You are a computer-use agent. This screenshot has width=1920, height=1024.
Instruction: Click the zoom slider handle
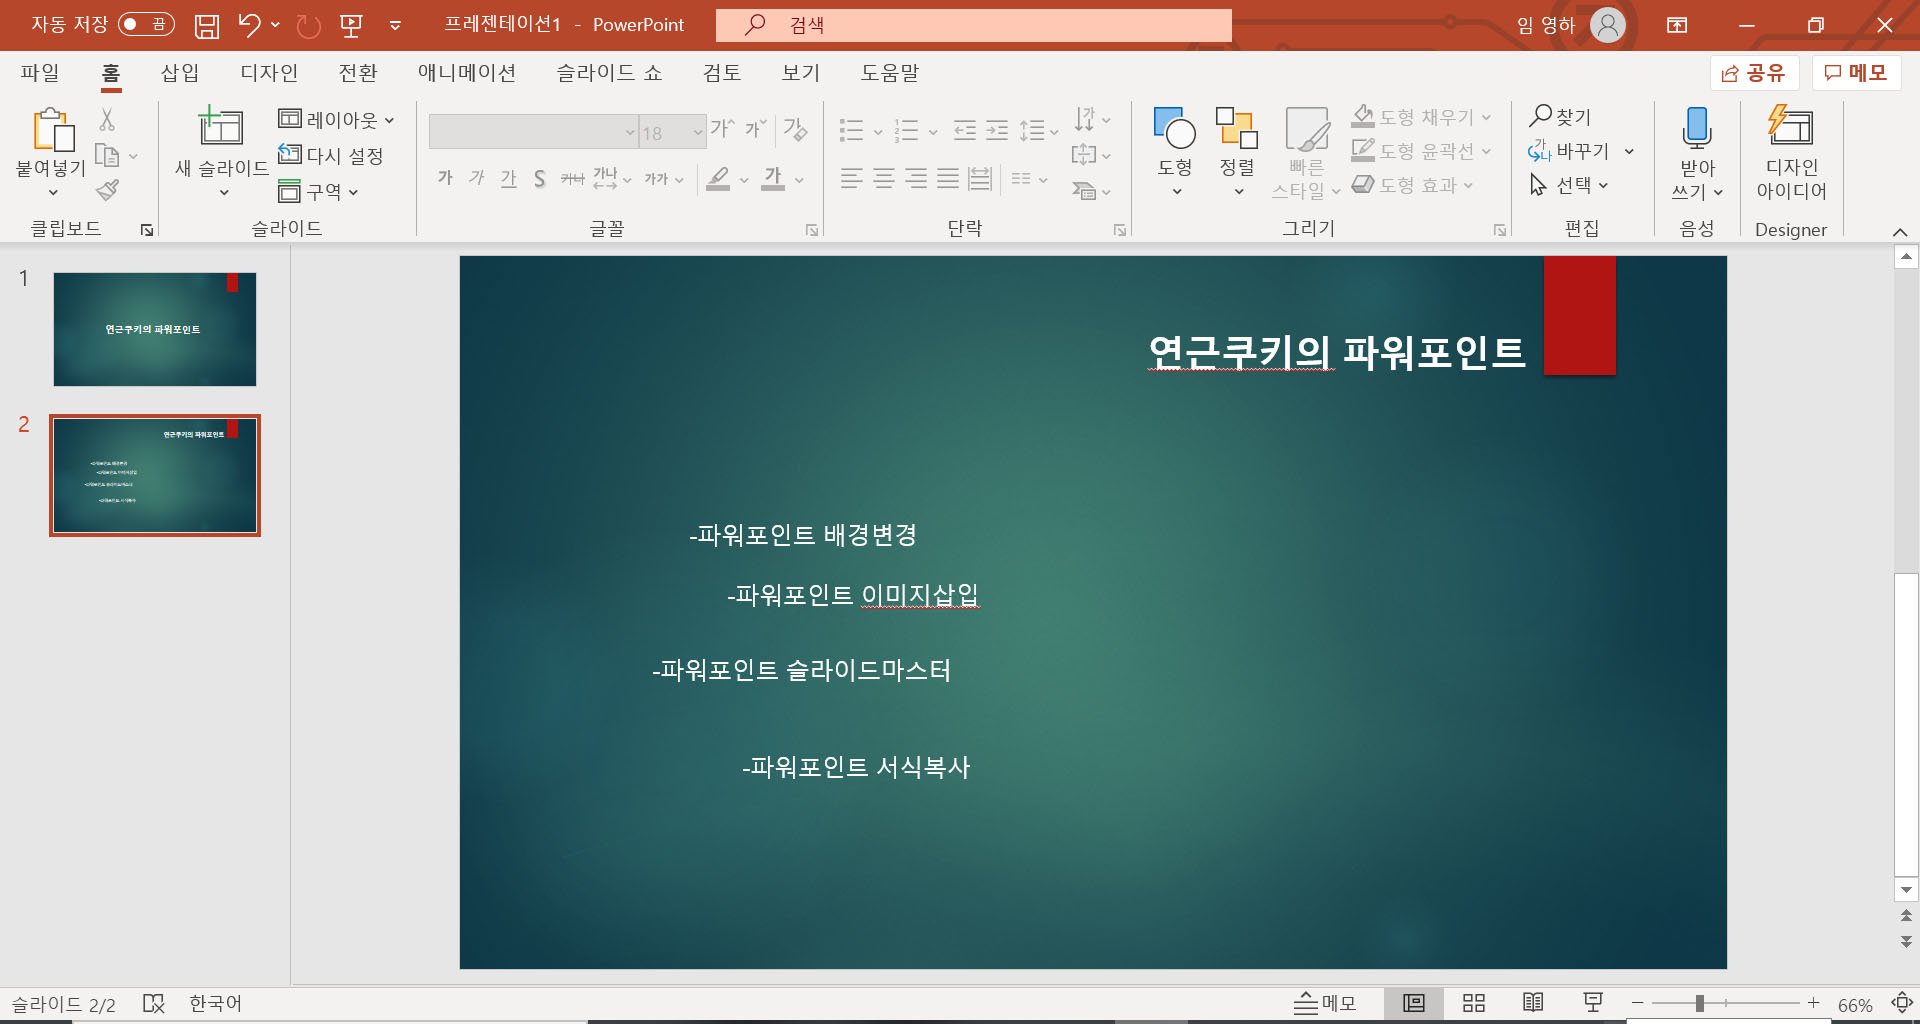1699,1003
